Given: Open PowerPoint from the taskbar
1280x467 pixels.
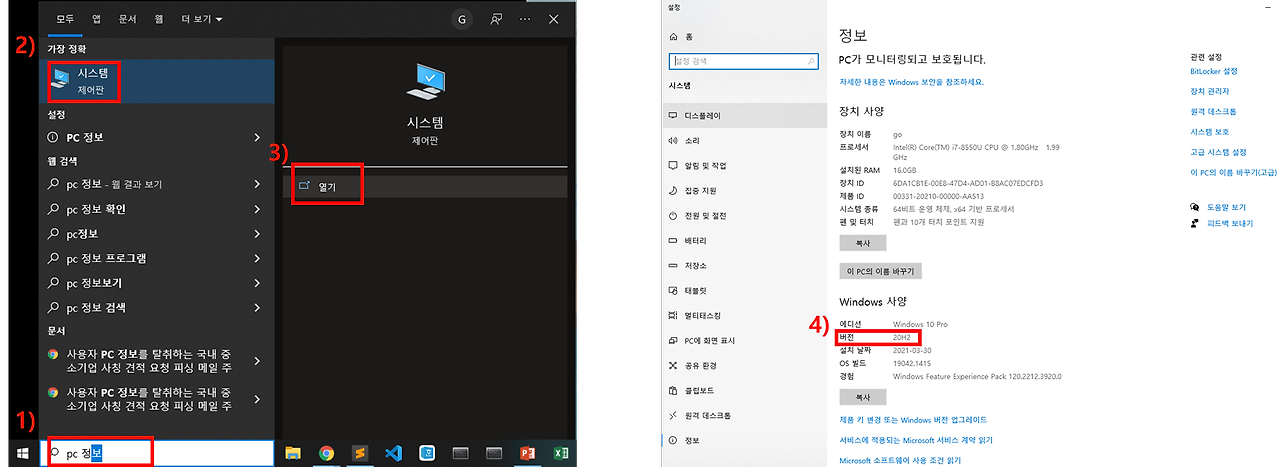Looking at the screenshot, I should click(x=526, y=453).
